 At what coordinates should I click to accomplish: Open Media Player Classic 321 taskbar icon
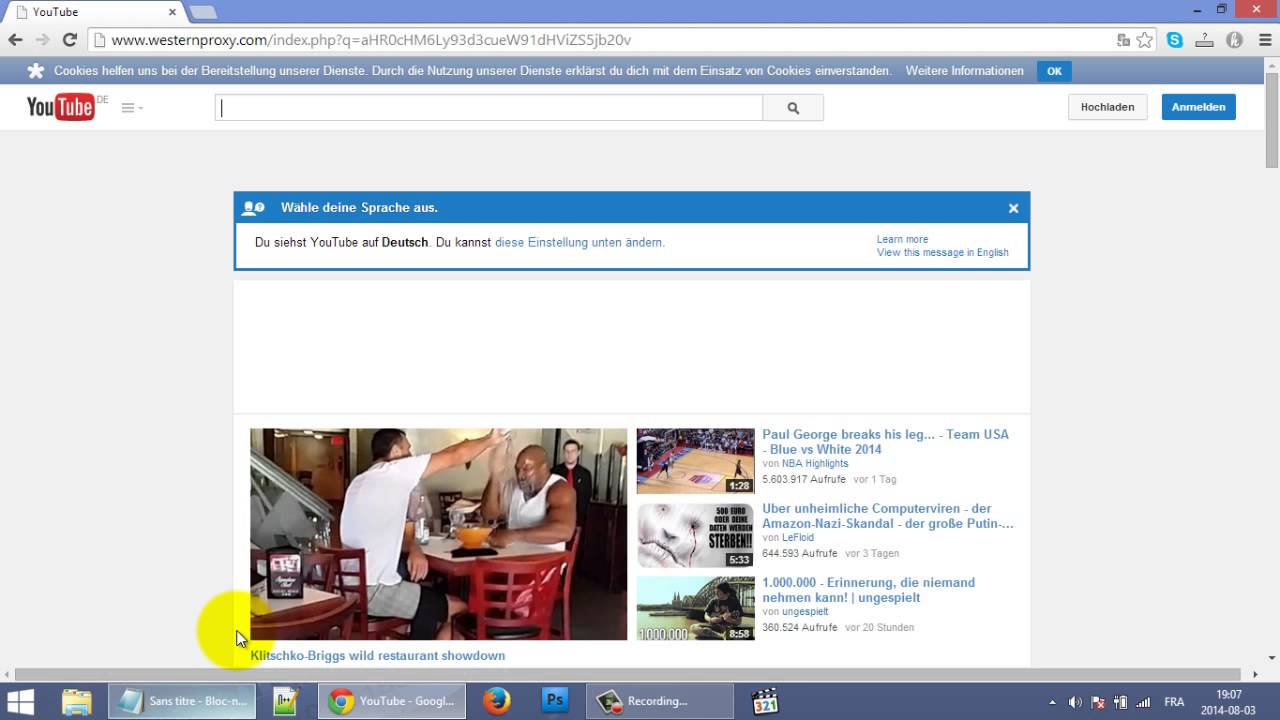coord(765,701)
